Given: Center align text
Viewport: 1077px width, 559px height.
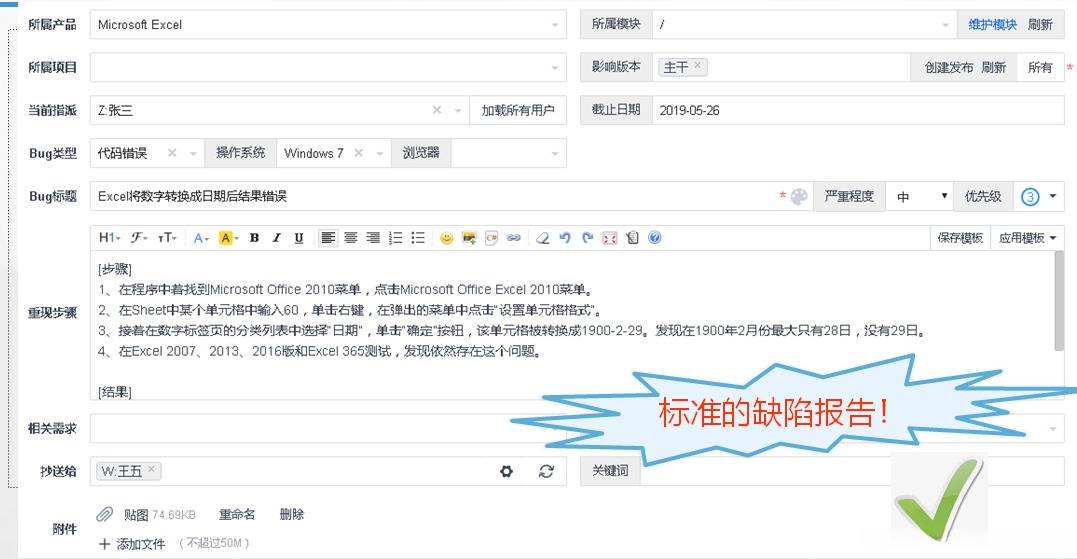Looking at the screenshot, I should tap(351, 238).
